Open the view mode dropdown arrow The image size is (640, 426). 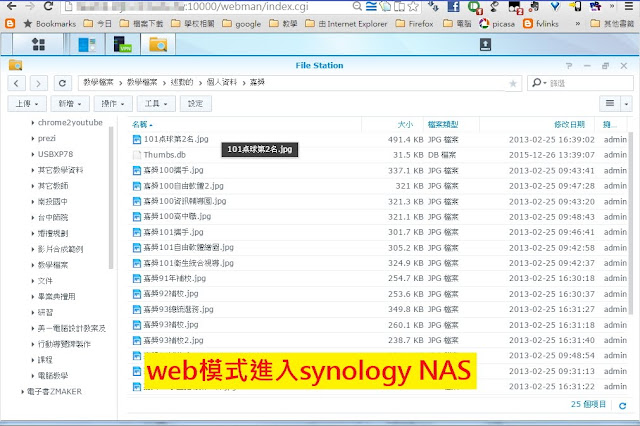coord(626,104)
